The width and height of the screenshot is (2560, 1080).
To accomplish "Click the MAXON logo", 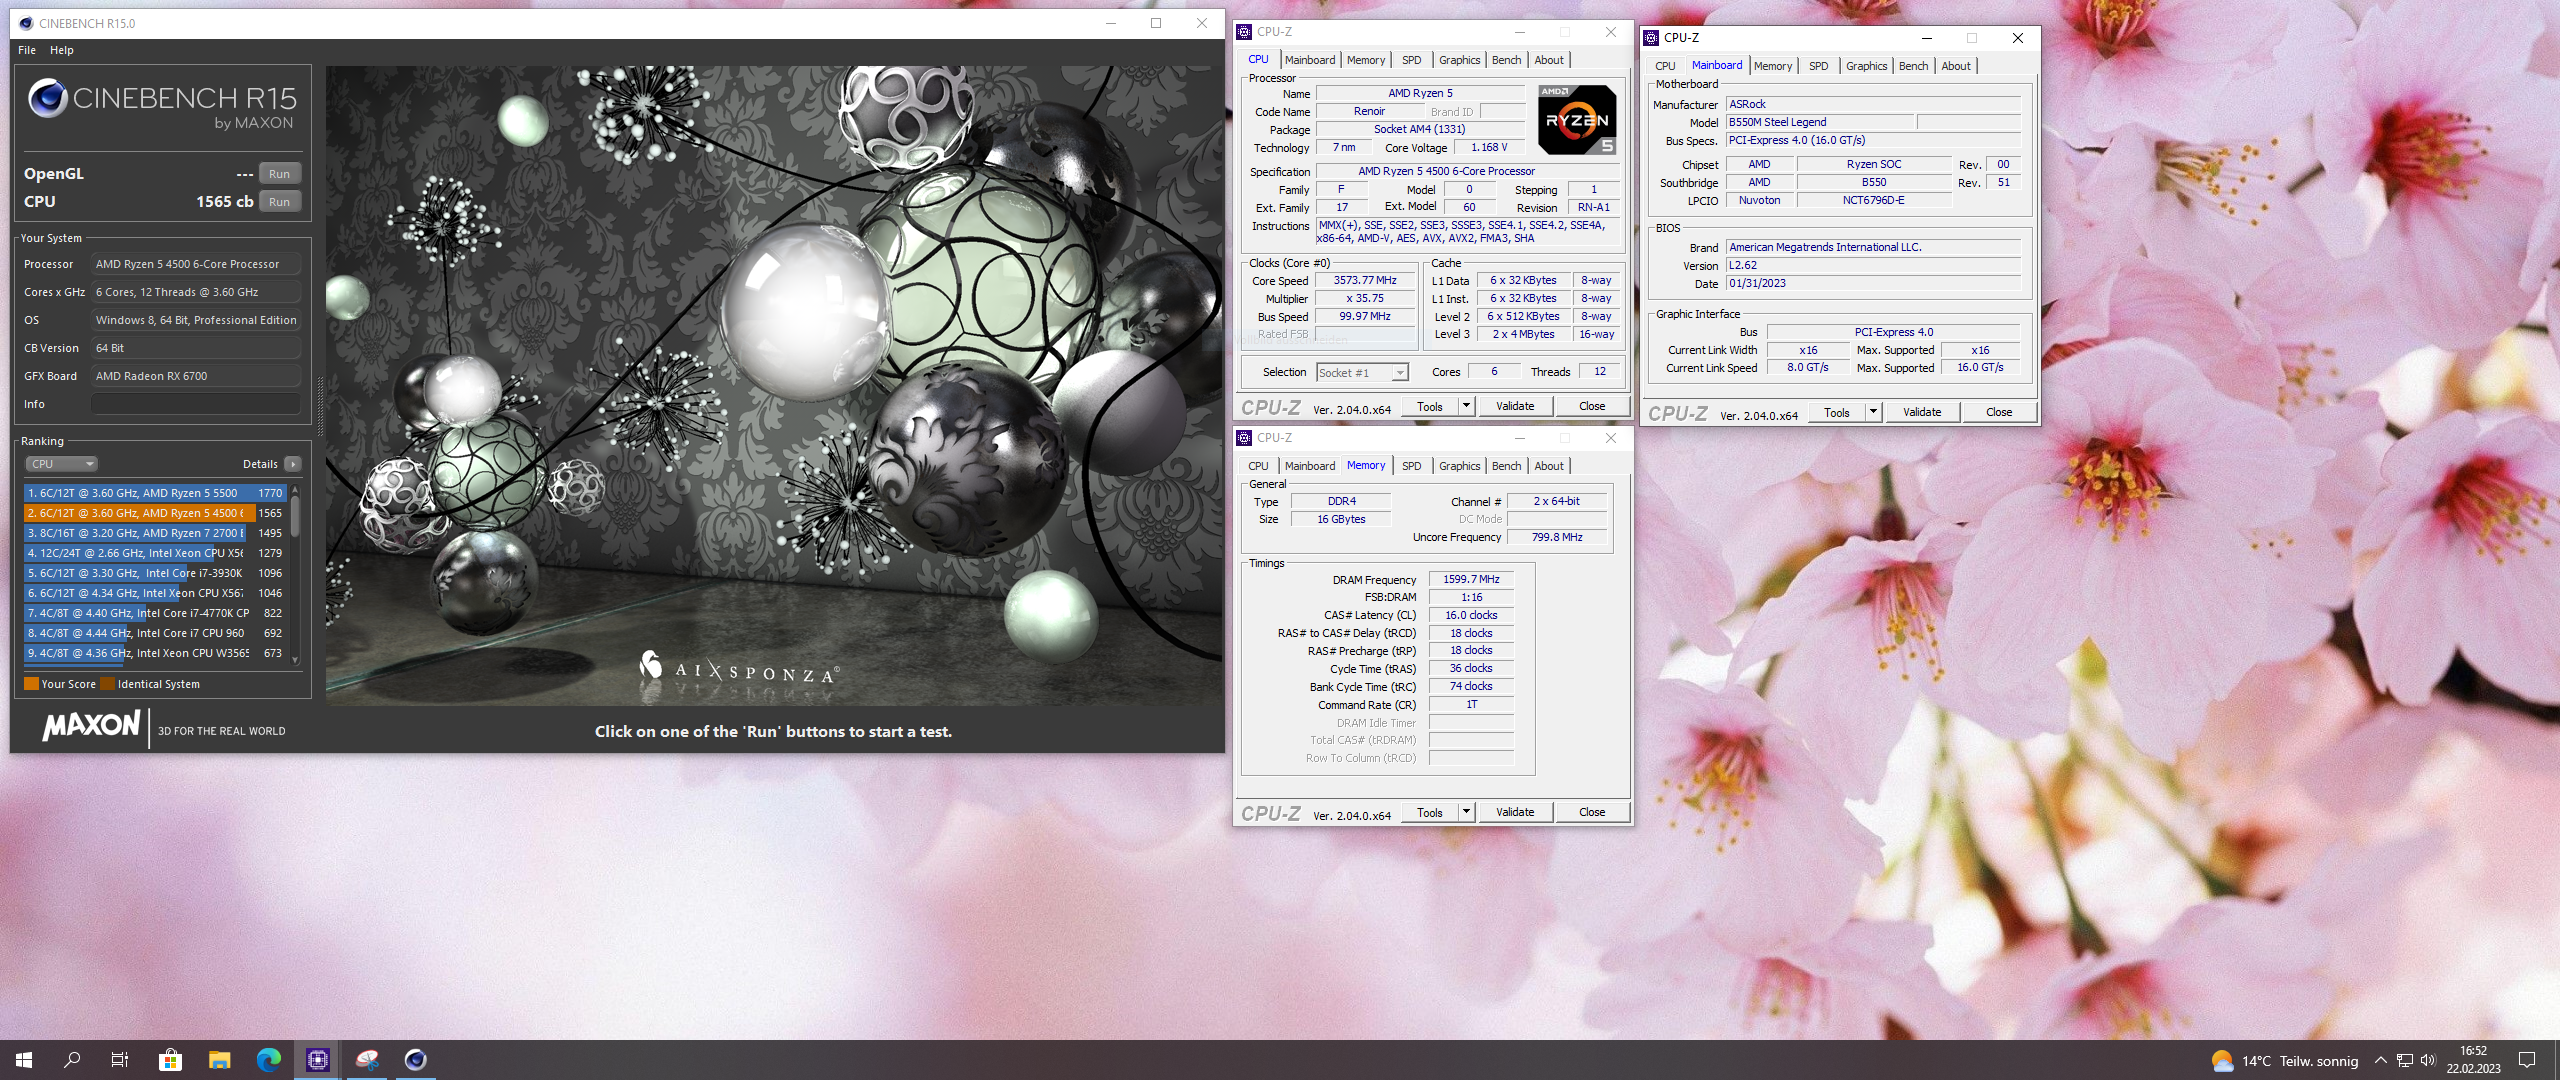I will [x=91, y=726].
